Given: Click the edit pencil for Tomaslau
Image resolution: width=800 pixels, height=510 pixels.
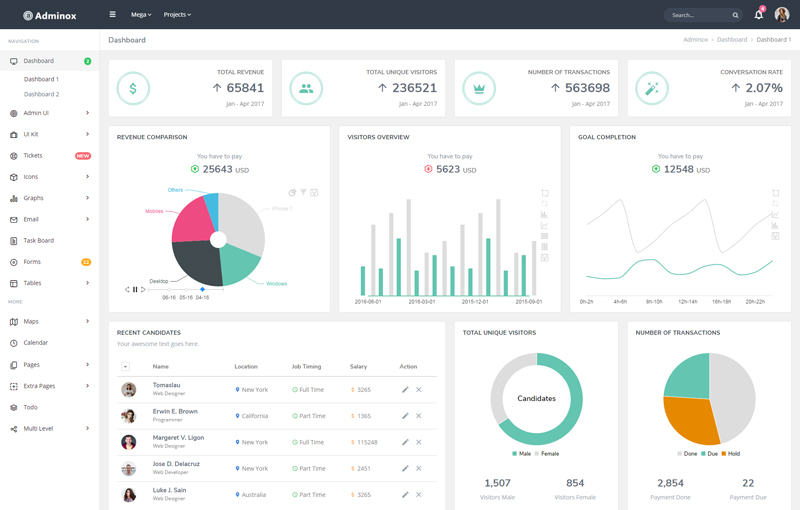Looking at the screenshot, I should click(x=405, y=390).
